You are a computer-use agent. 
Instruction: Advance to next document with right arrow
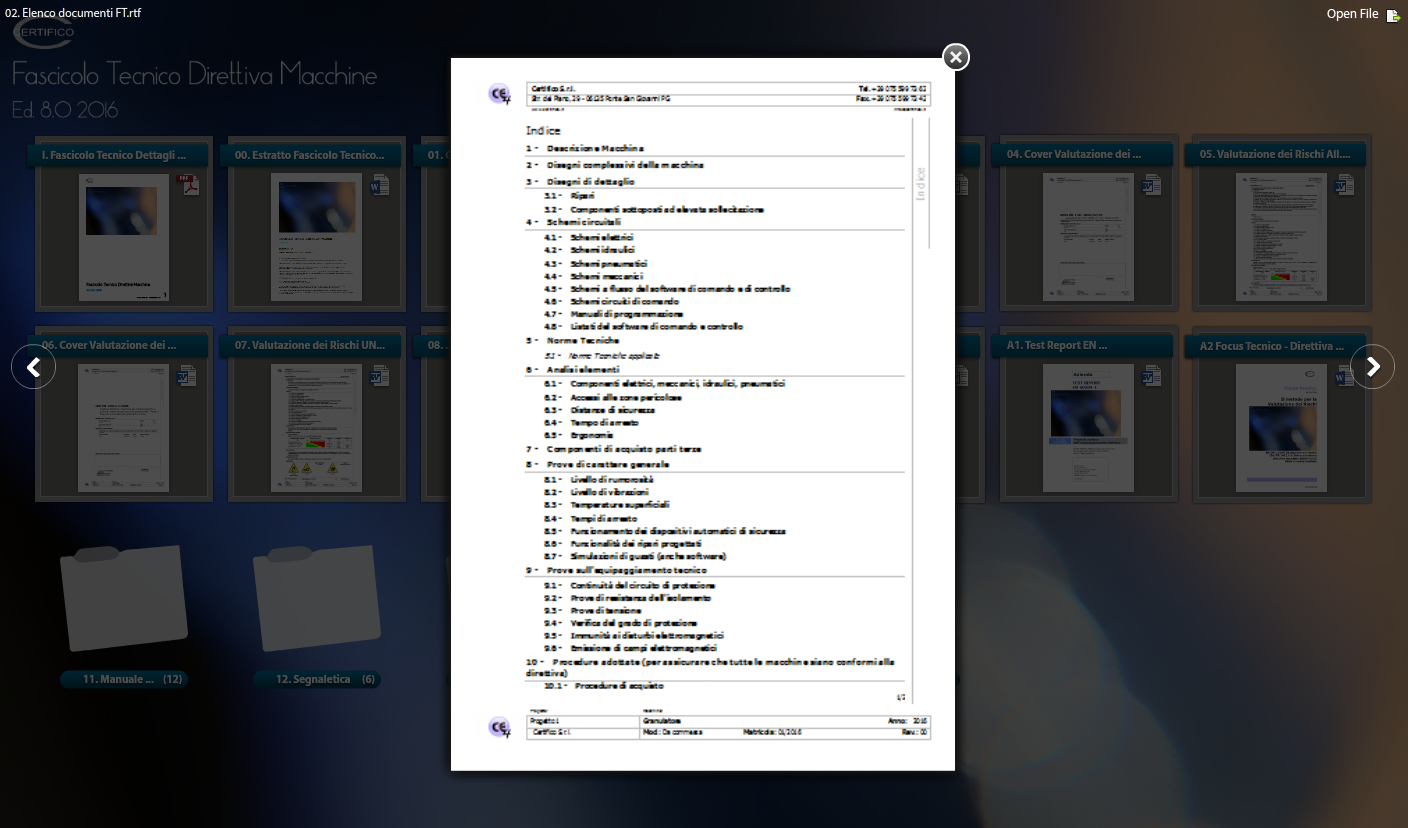1373,367
